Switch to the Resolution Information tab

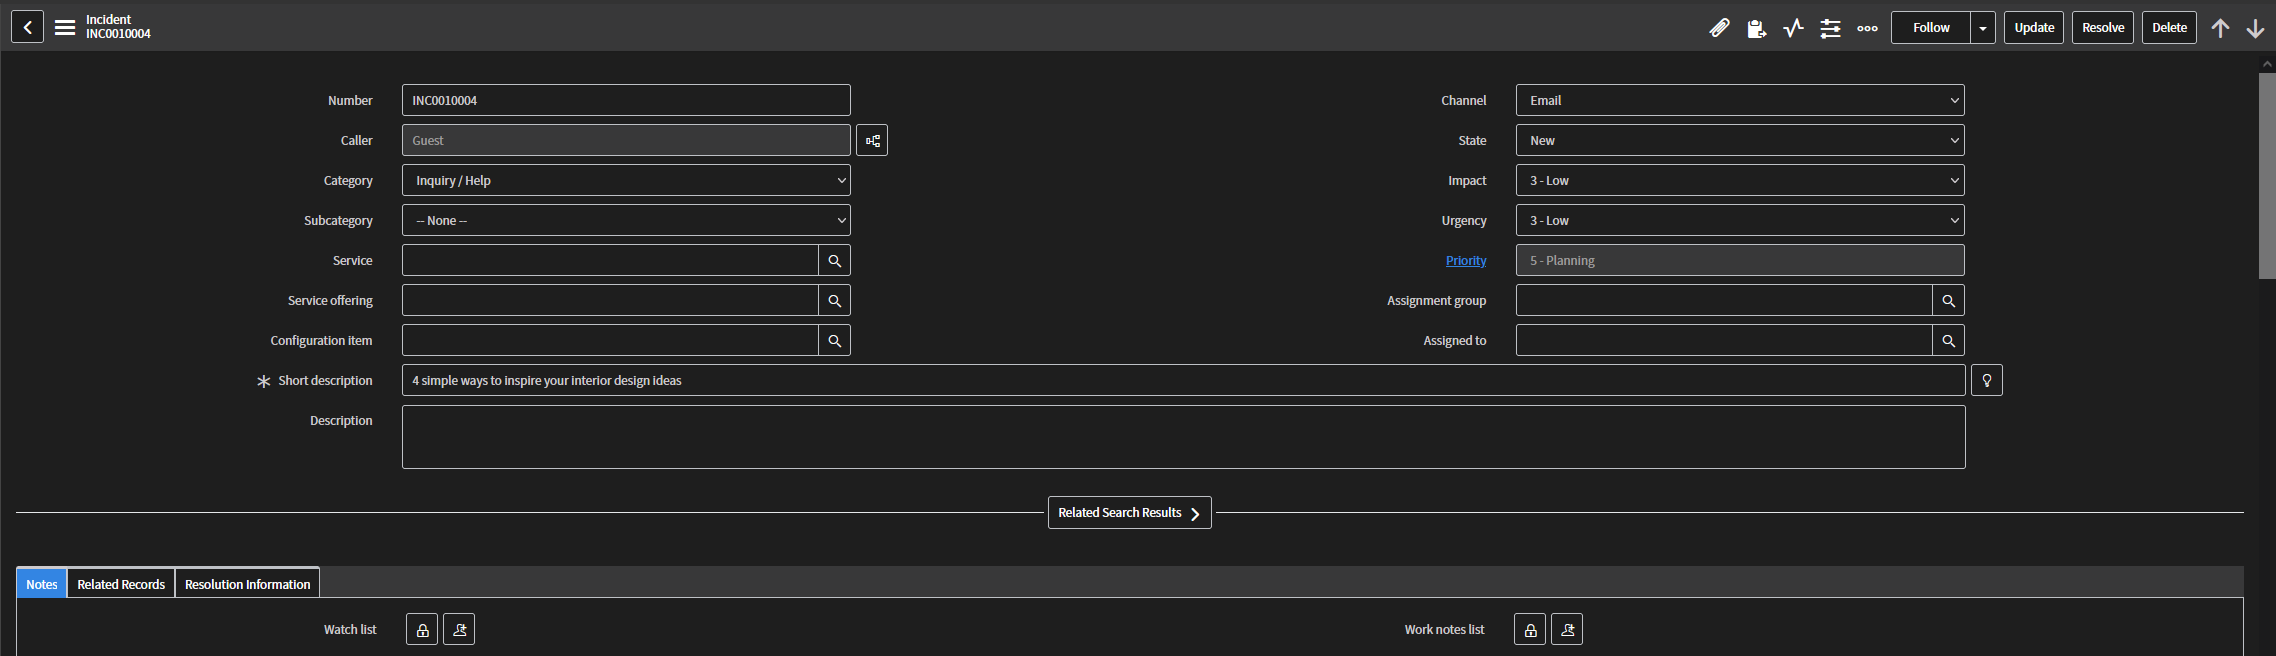point(247,584)
